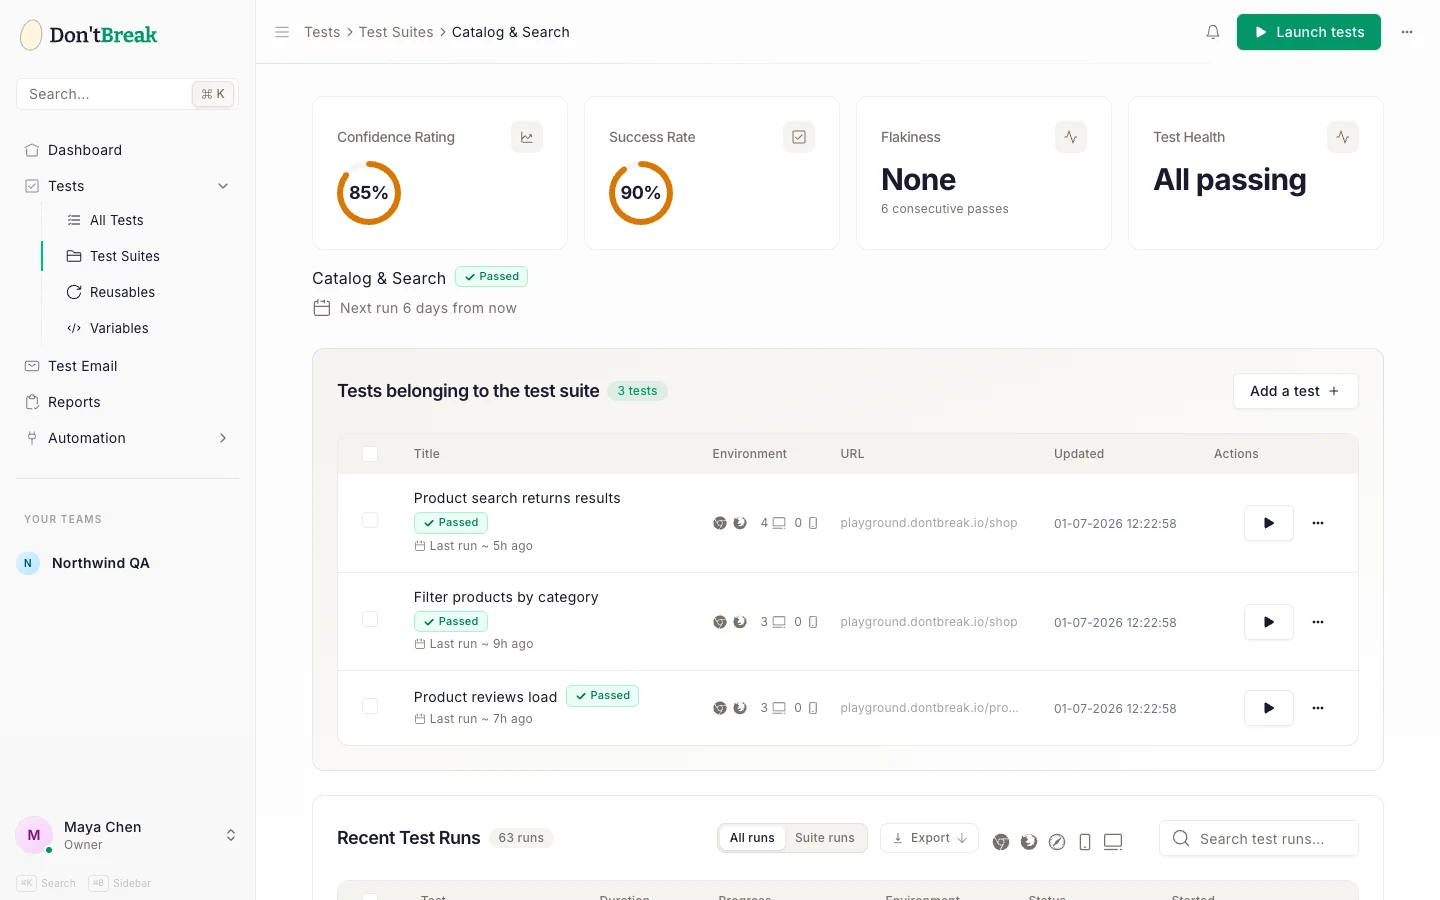This screenshot has width=1440, height=900.
Task: Run the Product search returns results test
Action: (x=1269, y=523)
